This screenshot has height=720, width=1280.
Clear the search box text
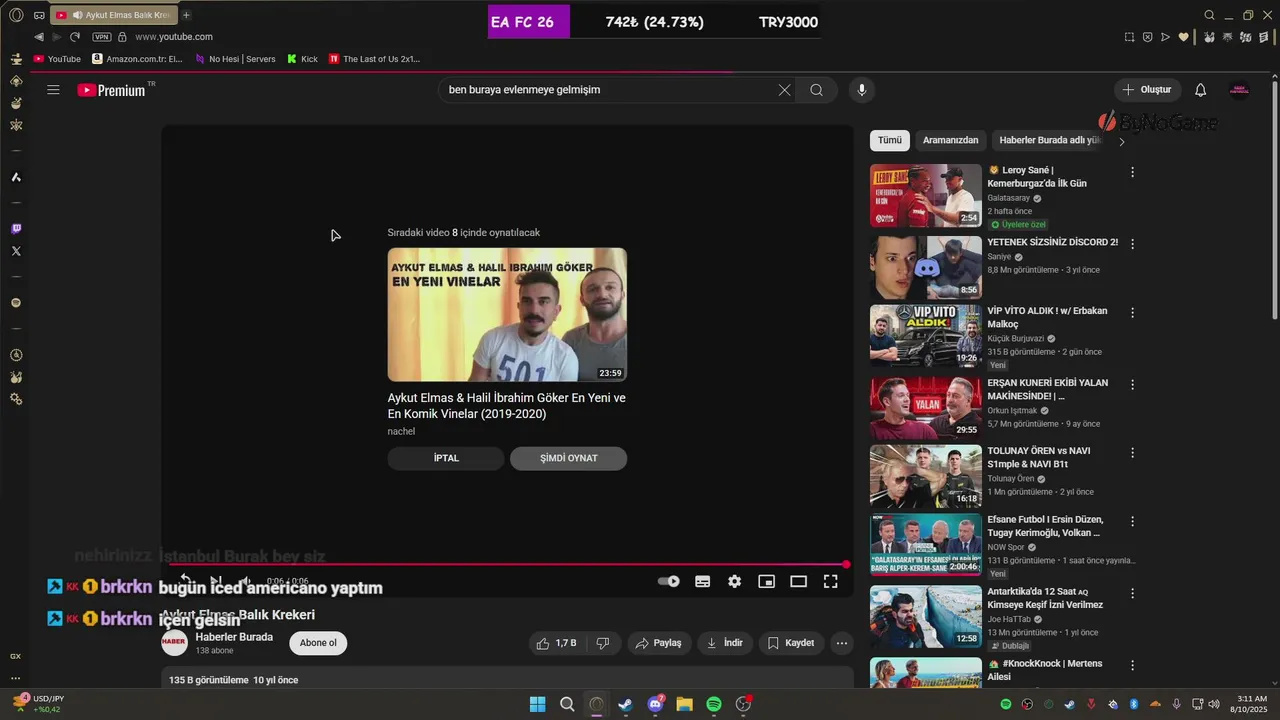785,90
